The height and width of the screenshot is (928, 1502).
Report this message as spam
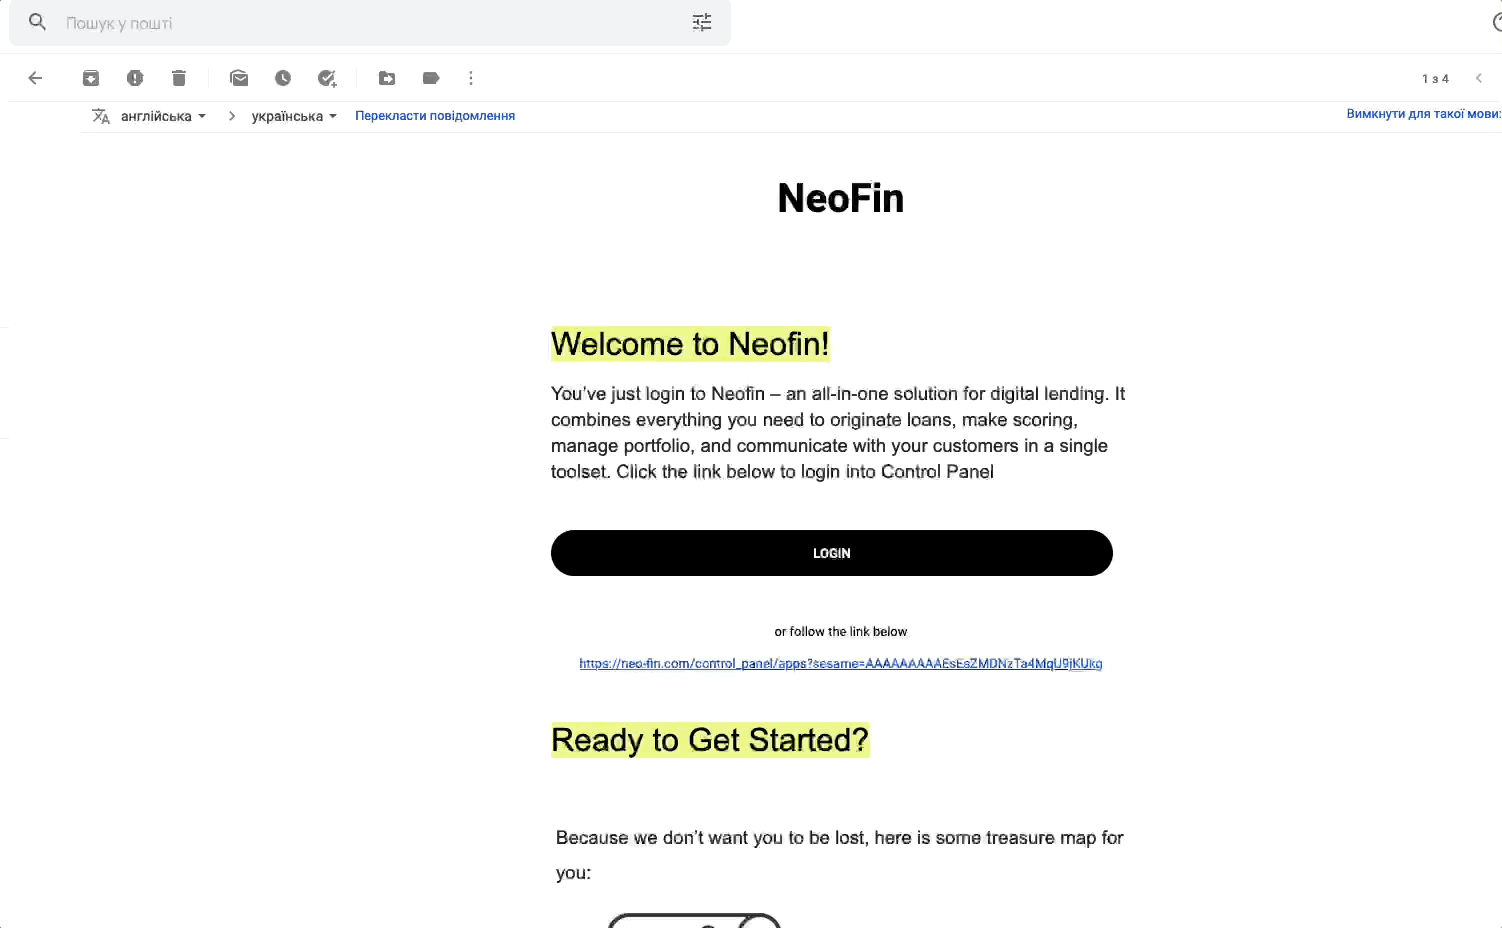[x=135, y=78]
